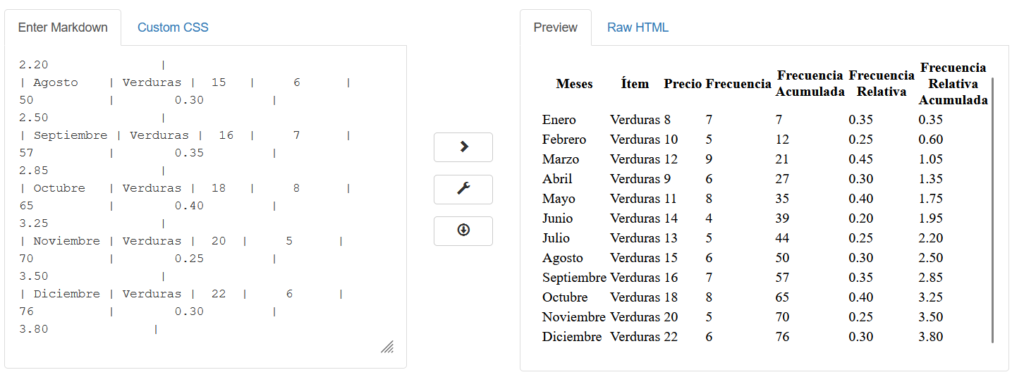Click the preview pane vertical scrollbar

pyautogui.click(x=992, y=210)
